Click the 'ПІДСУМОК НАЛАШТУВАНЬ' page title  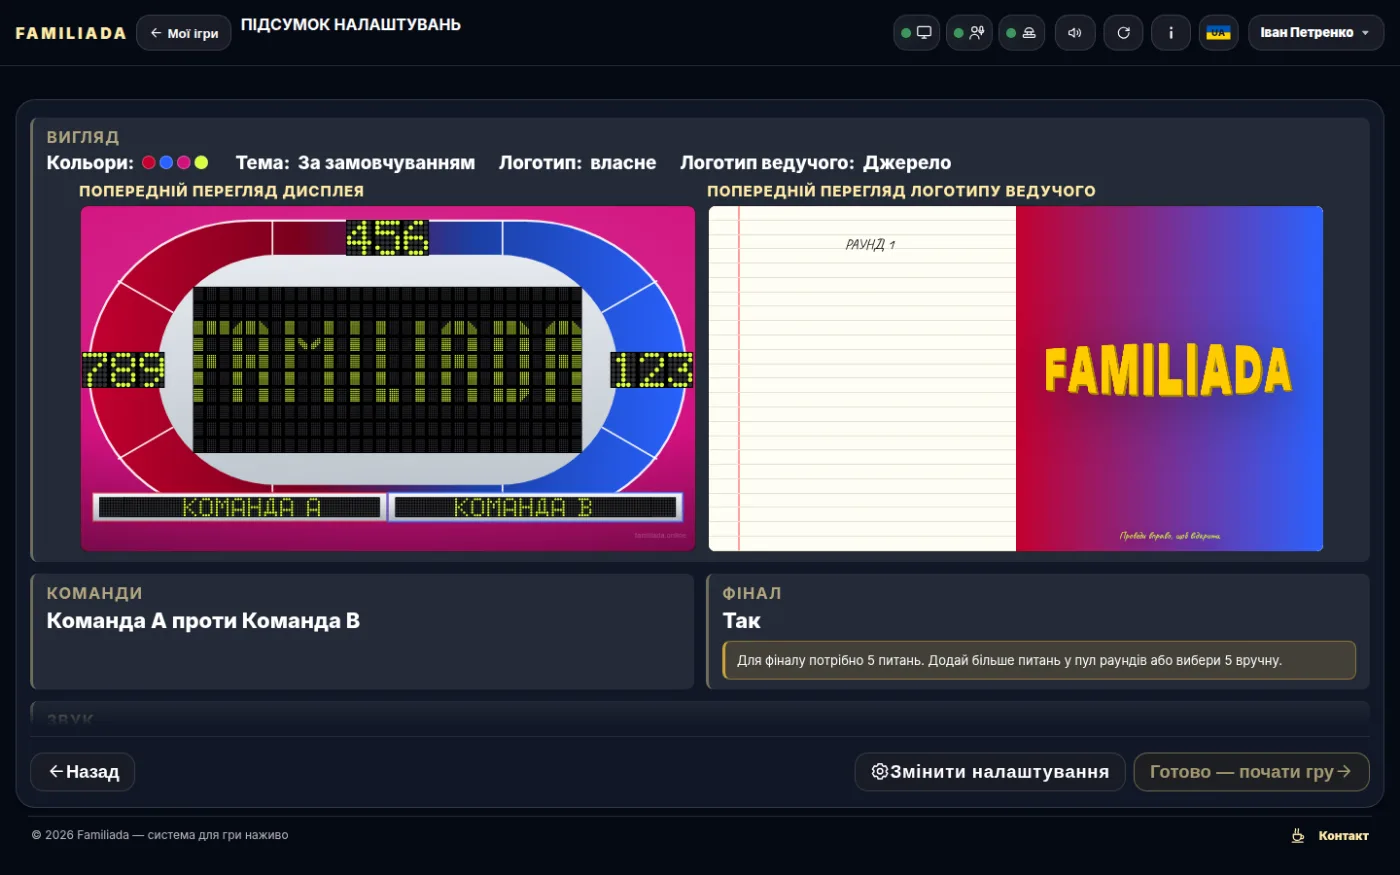[351, 24]
